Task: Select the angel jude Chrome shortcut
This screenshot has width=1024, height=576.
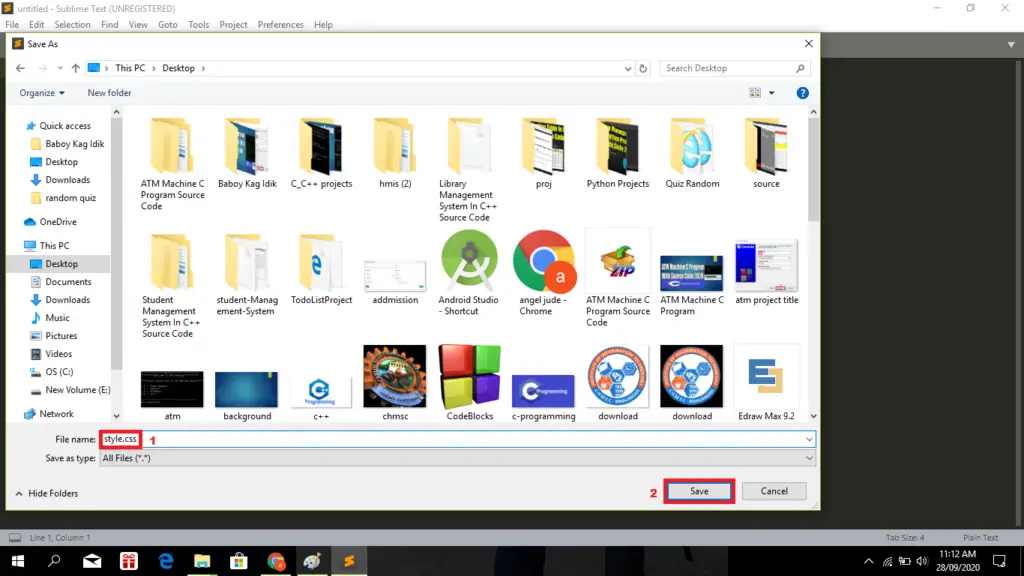Action: [x=543, y=262]
